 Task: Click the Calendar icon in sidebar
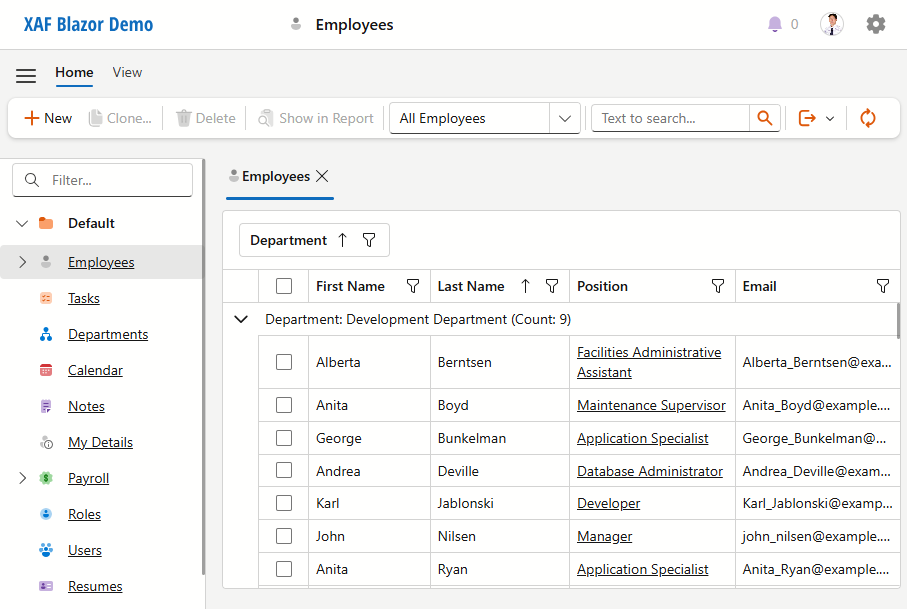pos(46,370)
